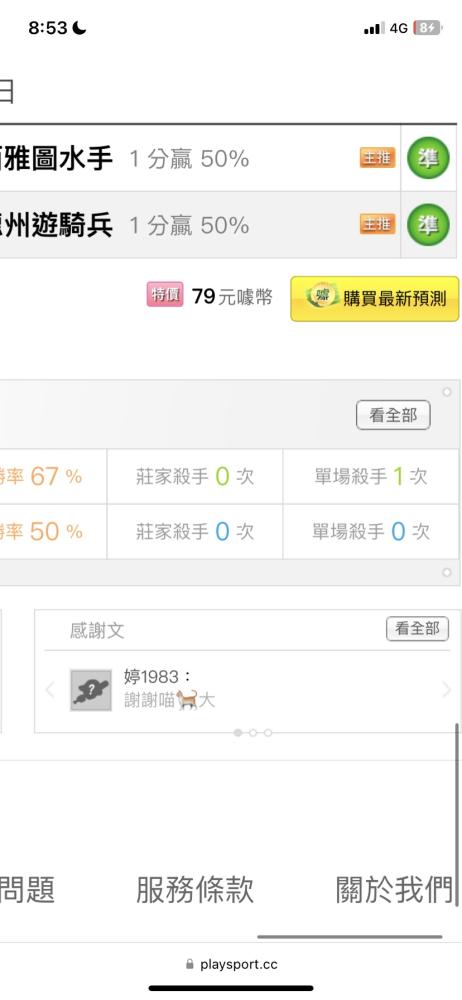This screenshot has width=462, height=1000.
Task: Tap the lock icon beside playsport.cc
Action: click(x=190, y=964)
